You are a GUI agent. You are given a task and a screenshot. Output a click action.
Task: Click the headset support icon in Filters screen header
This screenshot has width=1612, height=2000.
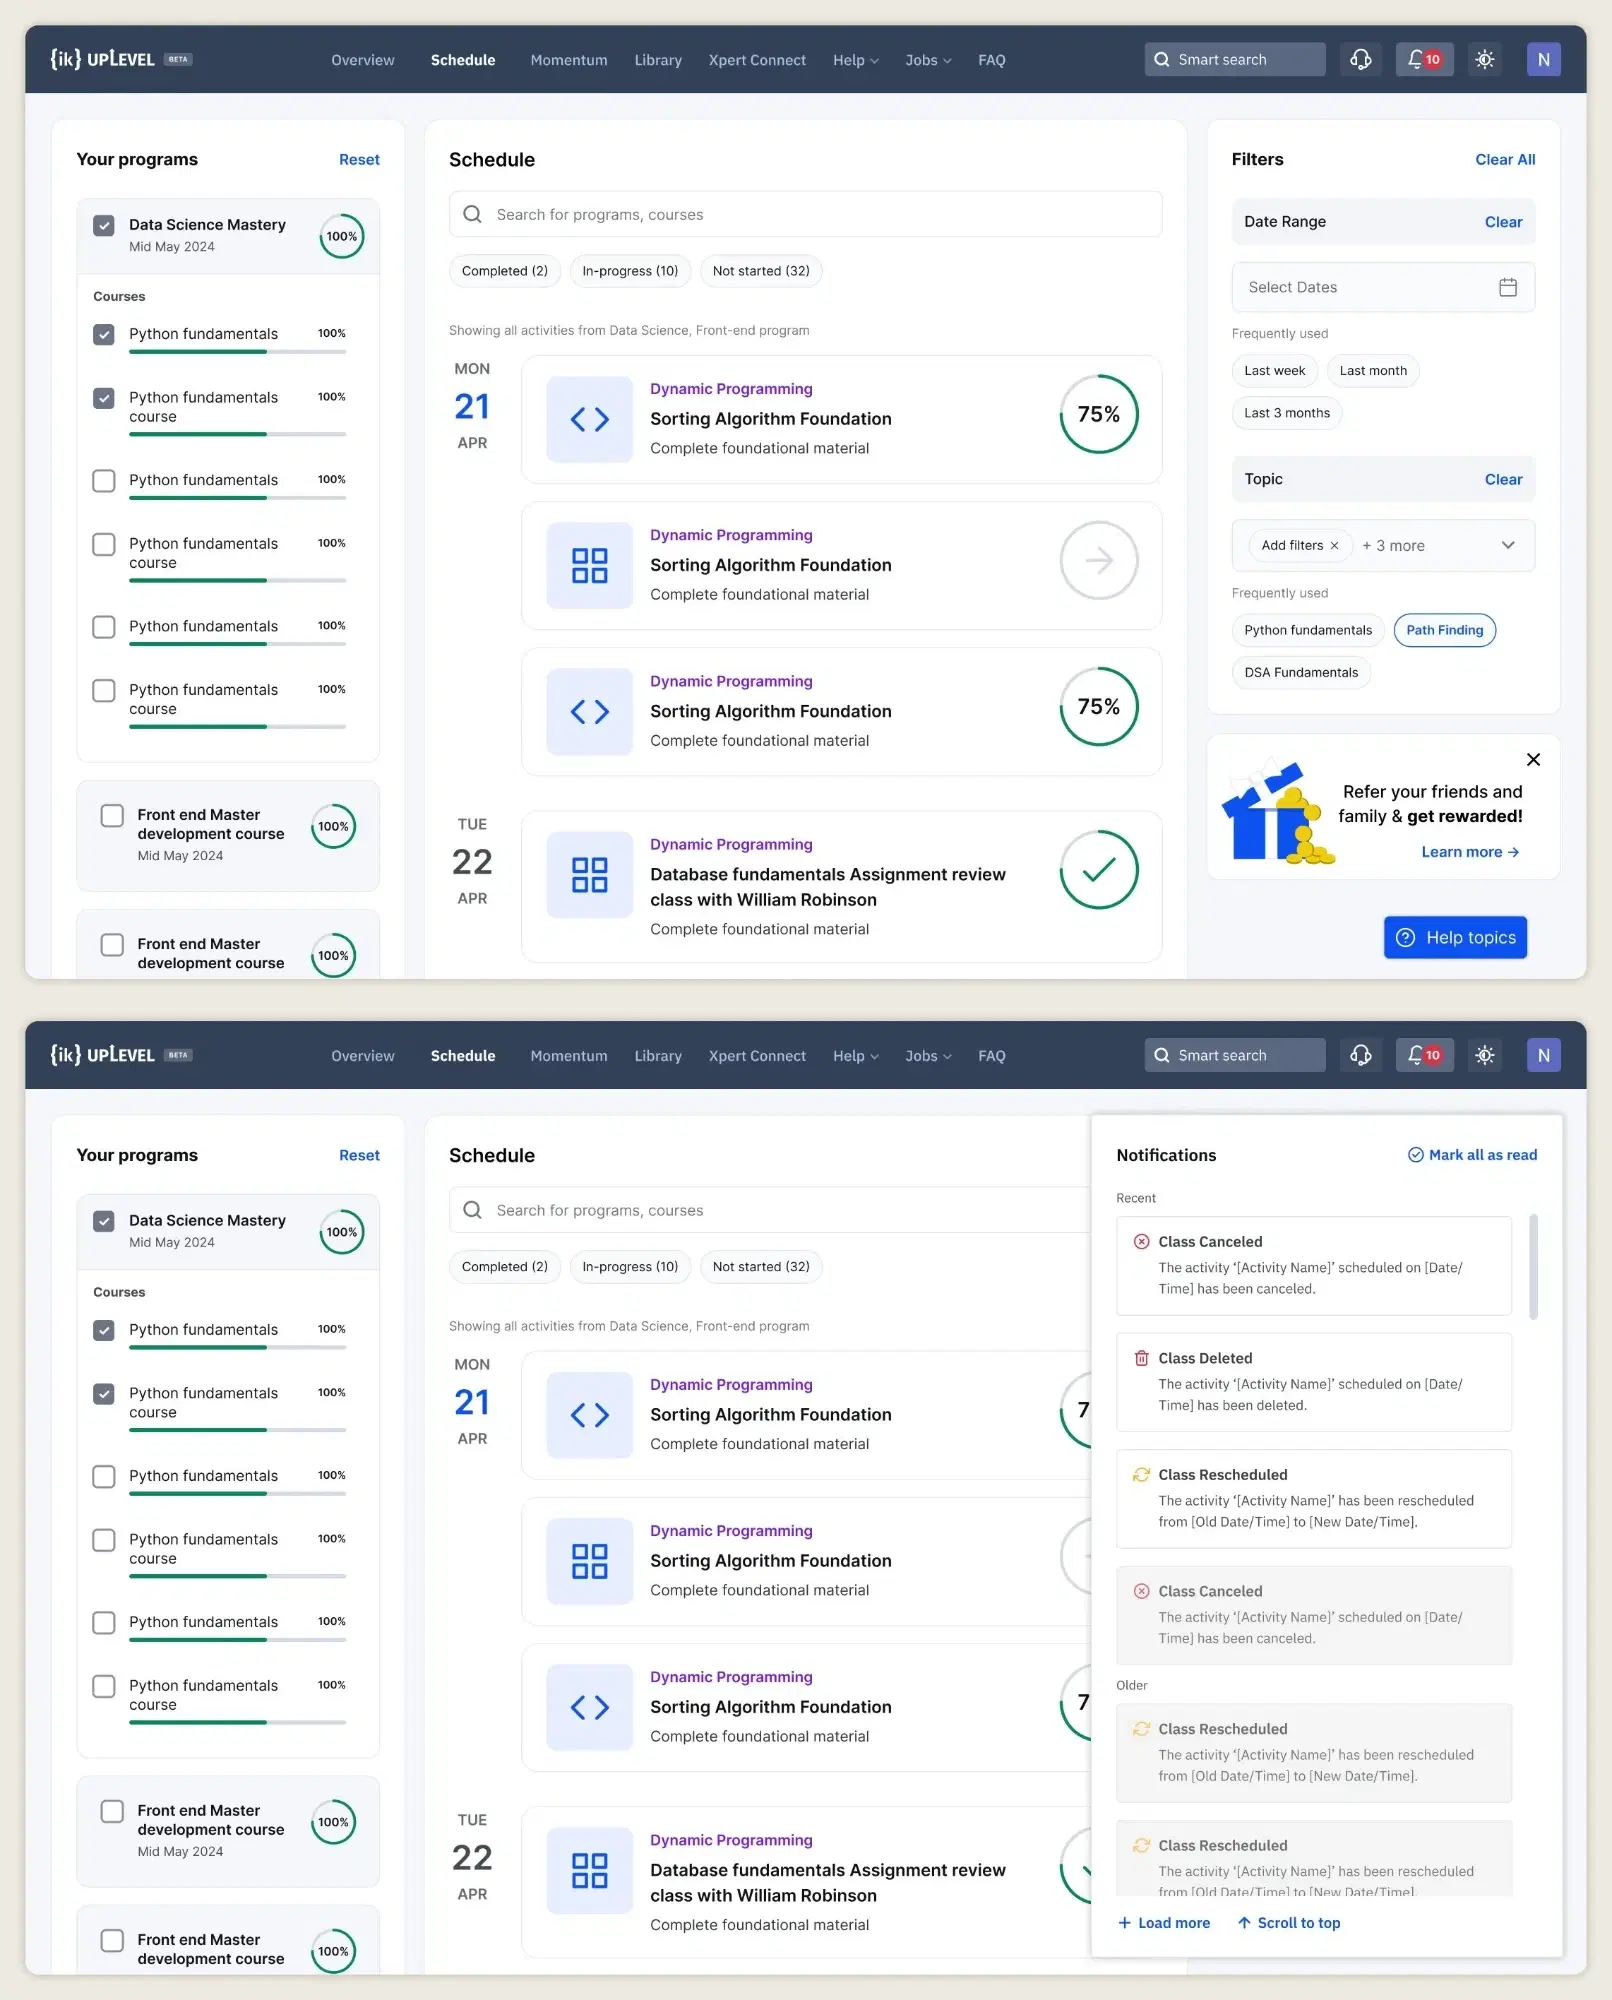pyautogui.click(x=1361, y=60)
